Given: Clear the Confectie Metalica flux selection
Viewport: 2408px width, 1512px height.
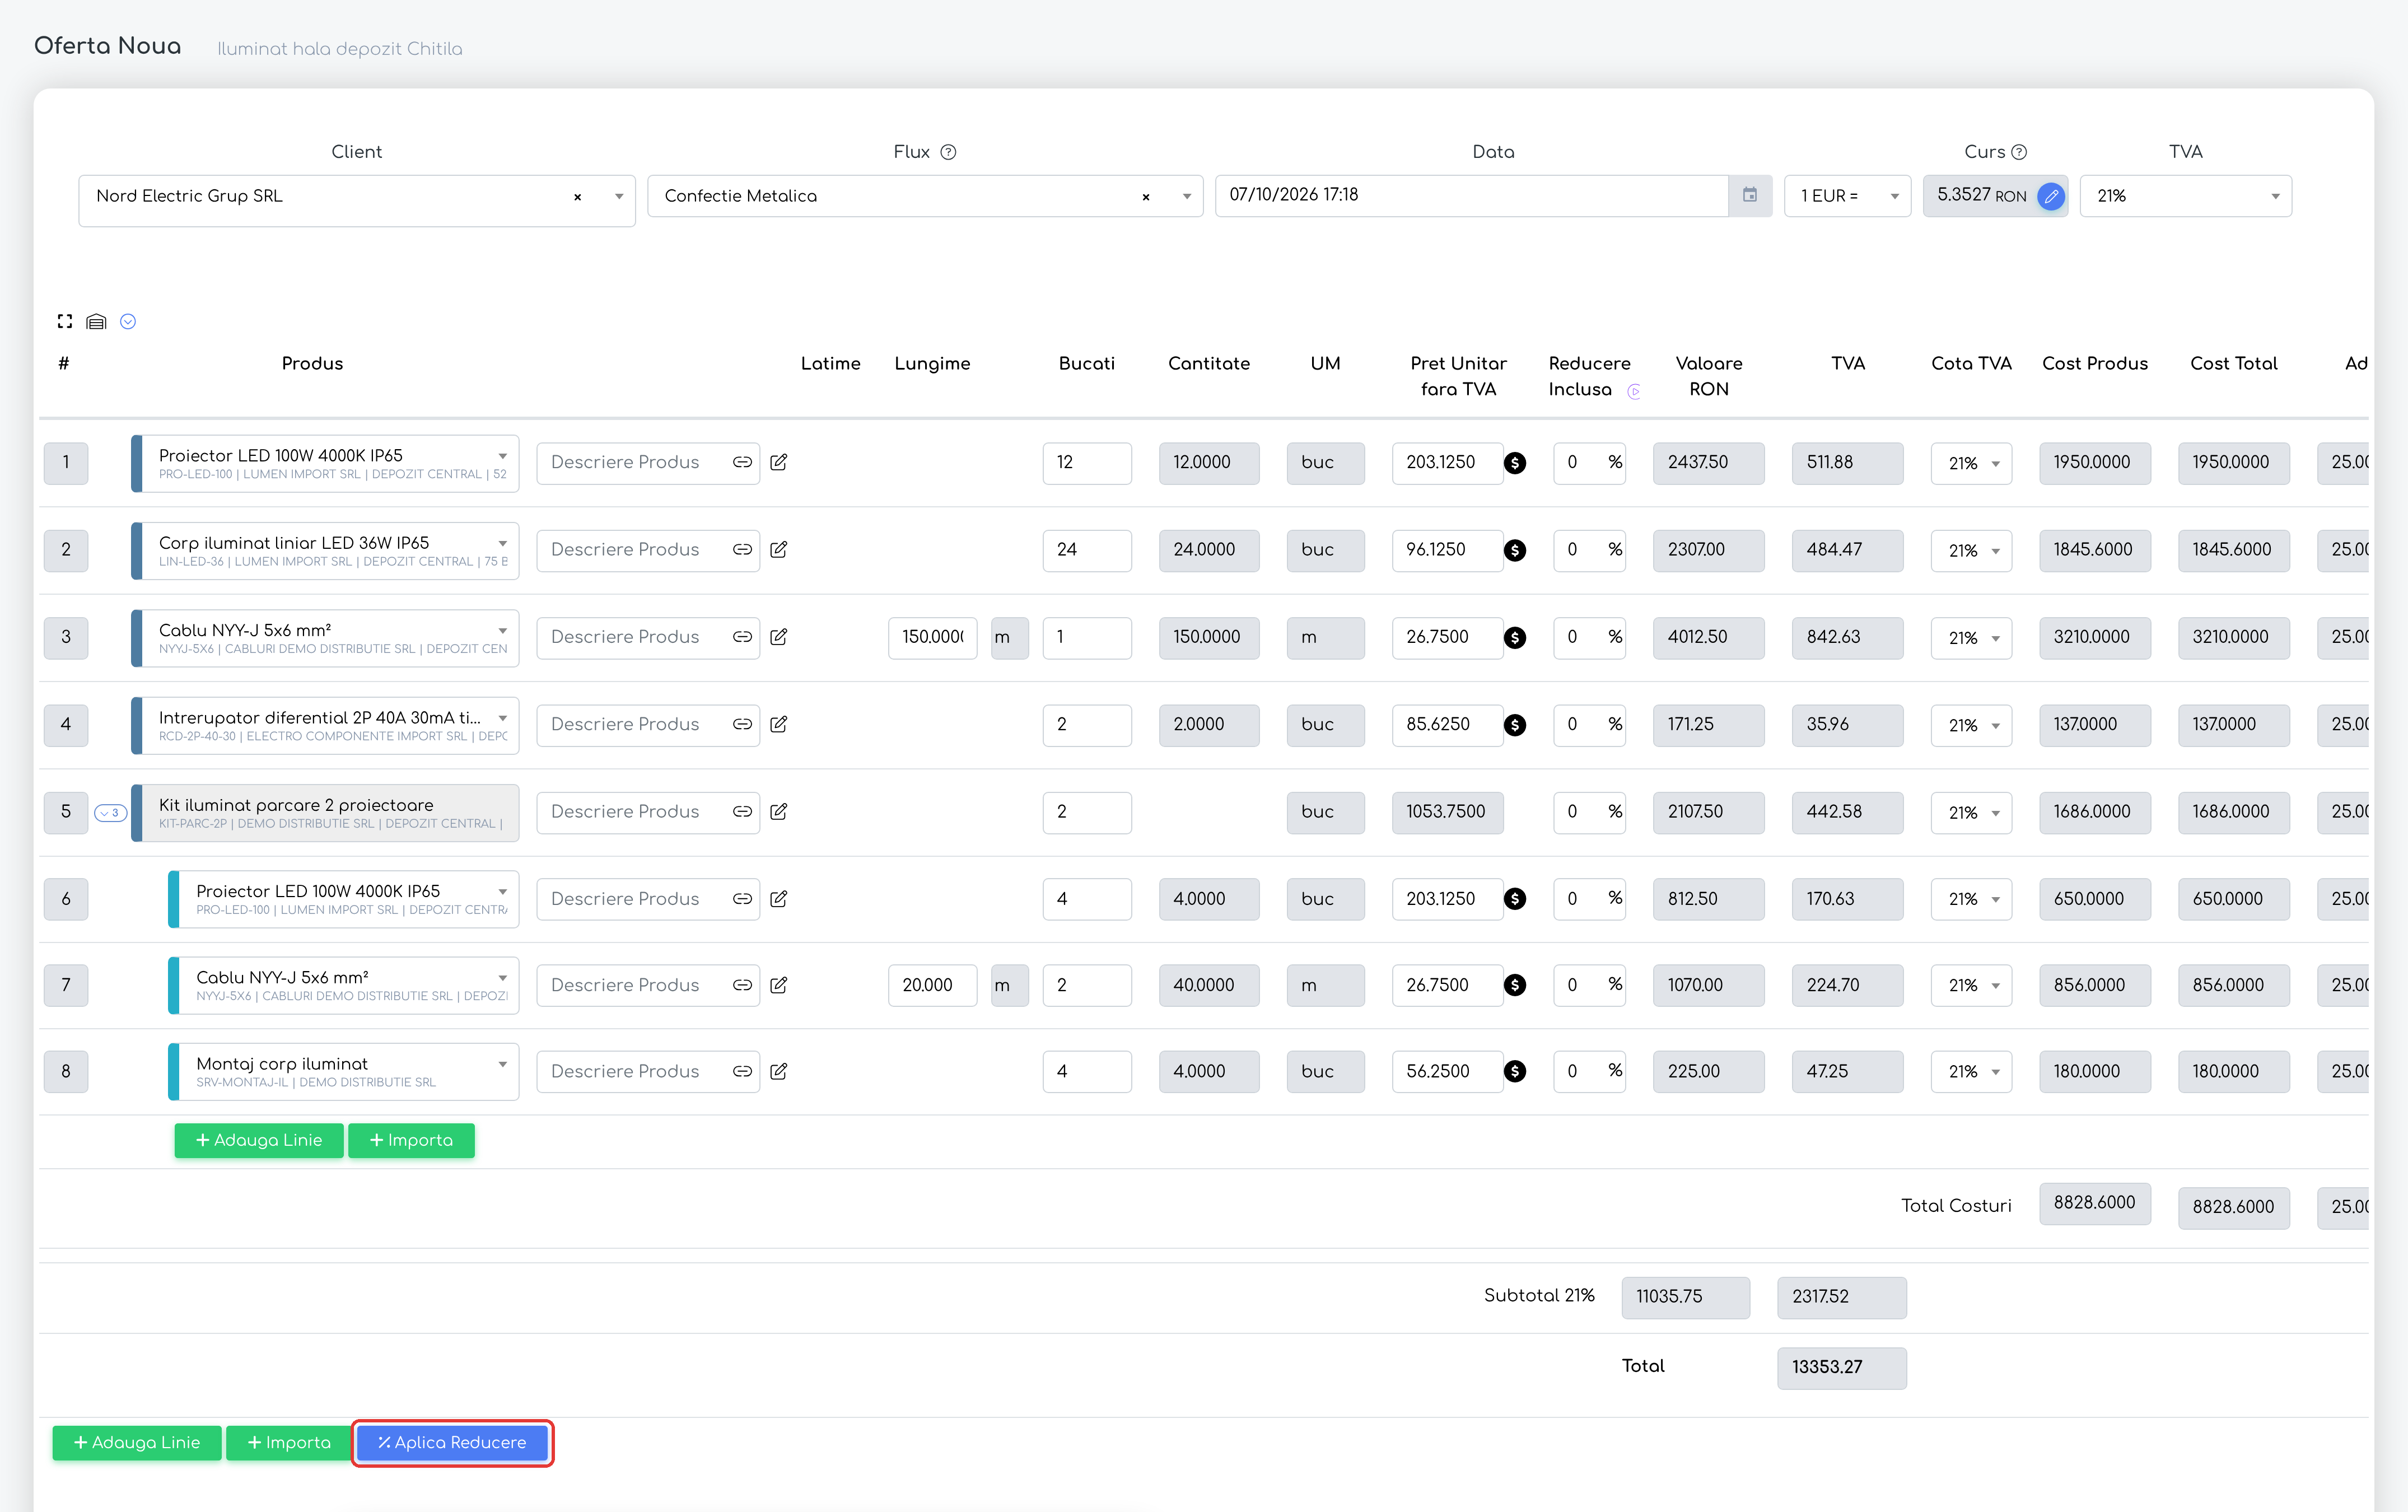Looking at the screenshot, I should click(1146, 197).
